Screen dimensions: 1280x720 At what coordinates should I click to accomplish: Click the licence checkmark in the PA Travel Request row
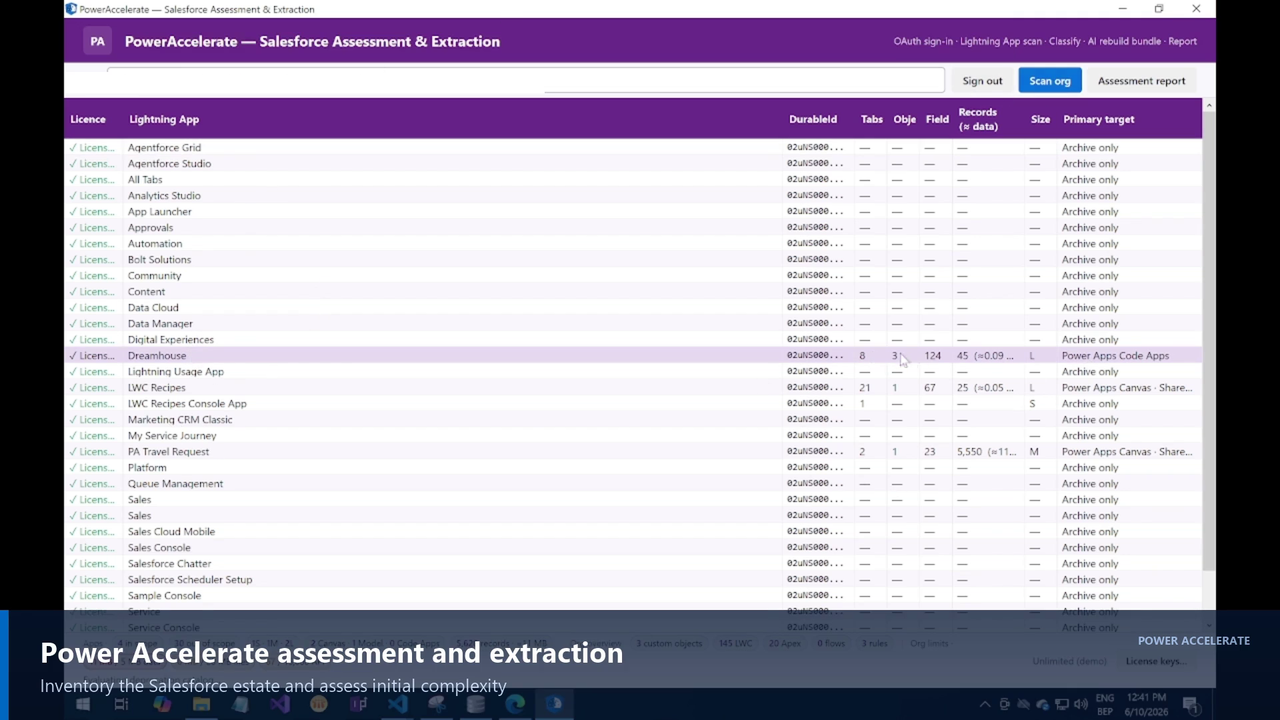coord(73,452)
